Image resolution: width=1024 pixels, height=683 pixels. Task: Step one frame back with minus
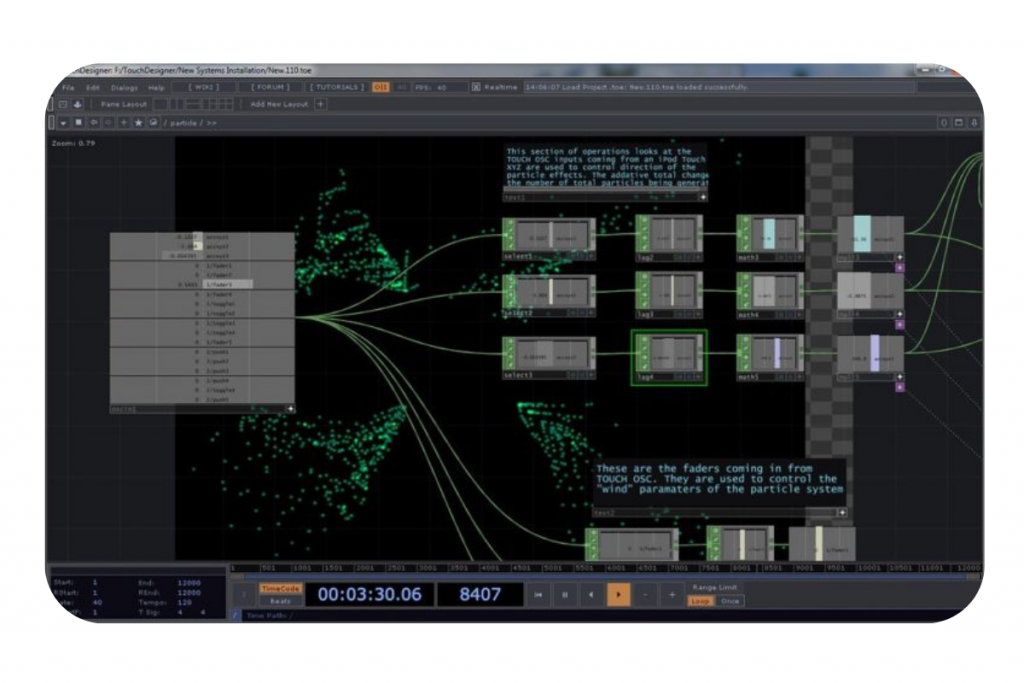pos(645,594)
